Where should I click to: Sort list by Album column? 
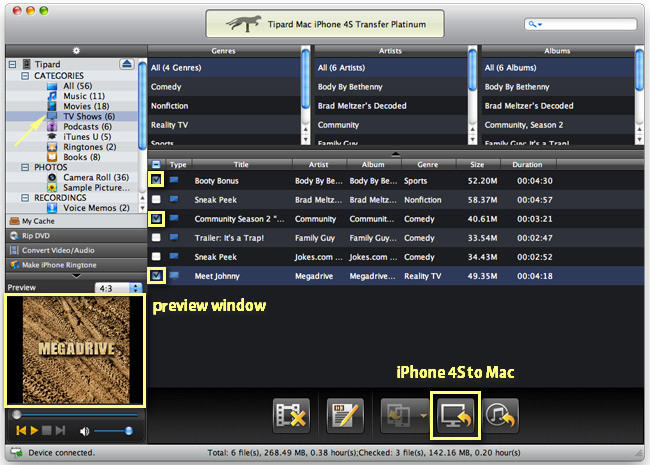point(374,165)
